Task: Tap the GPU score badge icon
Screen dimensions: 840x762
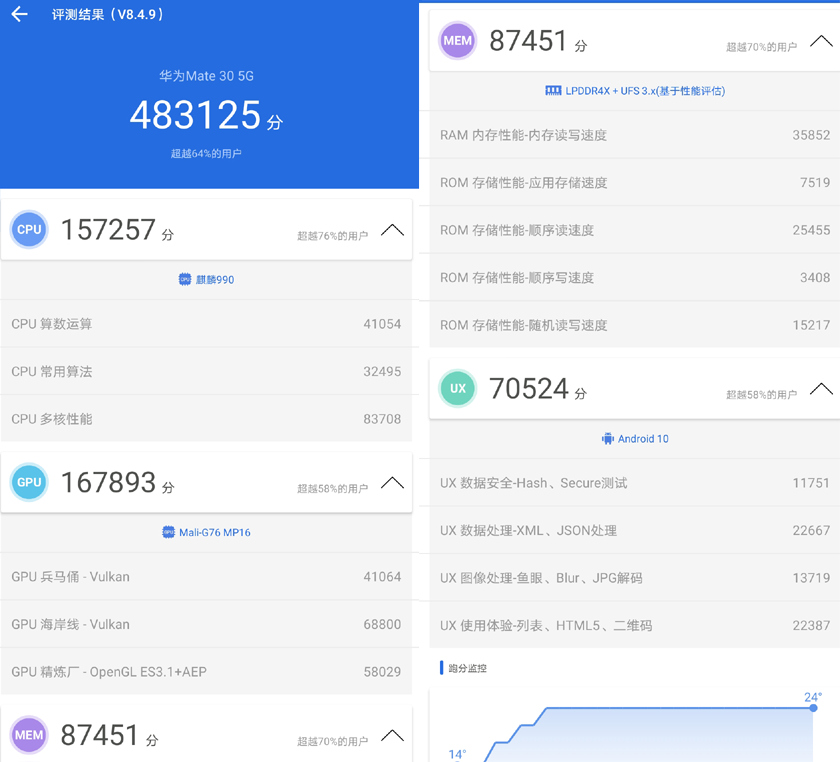Action: pyautogui.click(x=29, y=482)
